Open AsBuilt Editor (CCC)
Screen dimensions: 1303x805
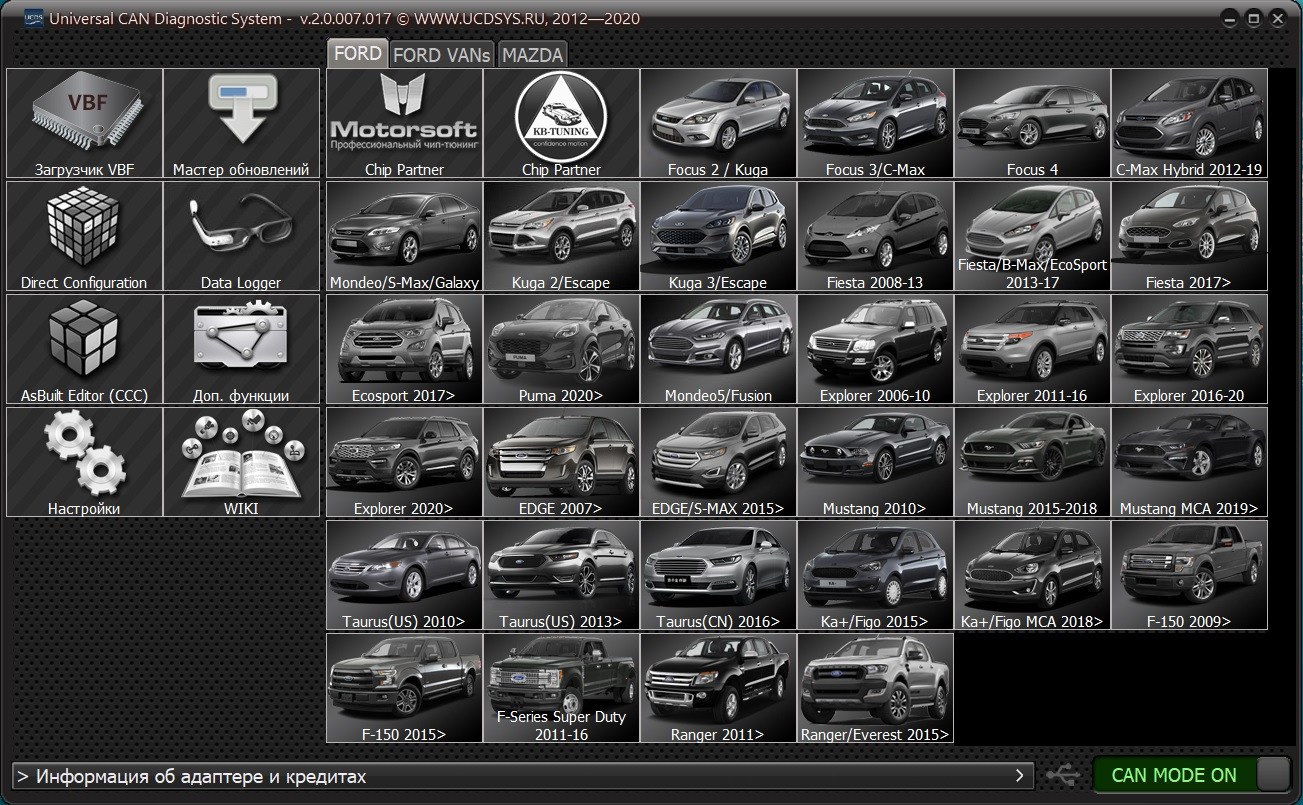(84, 349)
